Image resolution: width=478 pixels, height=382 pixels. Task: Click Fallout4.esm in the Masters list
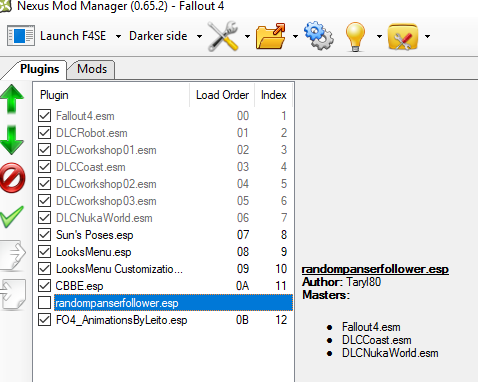371,327
